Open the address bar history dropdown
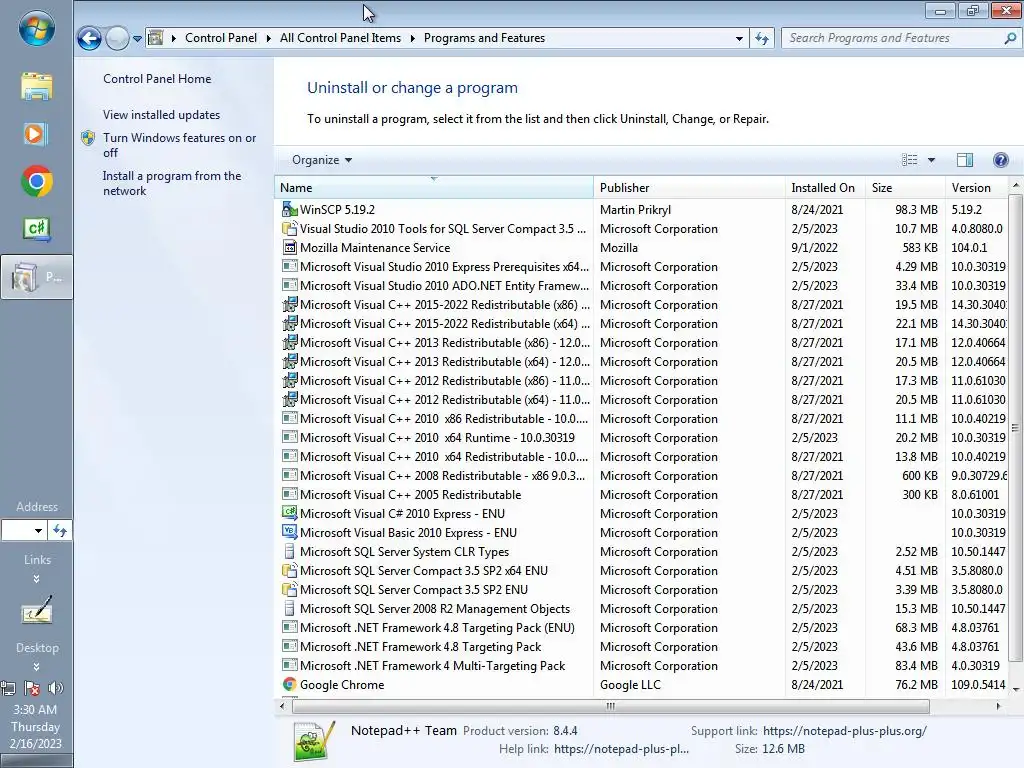The image size is (1024, 768). (x=739, y=39)
